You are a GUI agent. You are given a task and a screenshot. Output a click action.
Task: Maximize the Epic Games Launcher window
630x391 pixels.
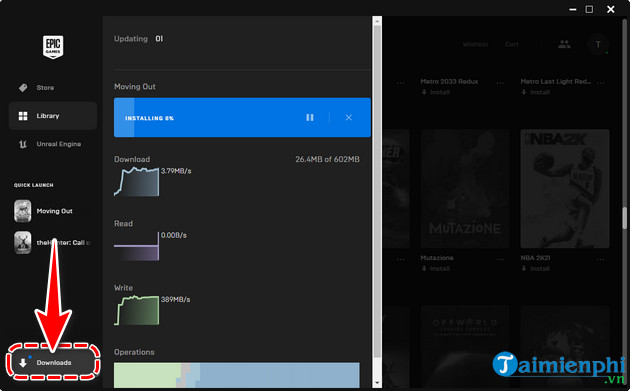[x=589, y=9]
